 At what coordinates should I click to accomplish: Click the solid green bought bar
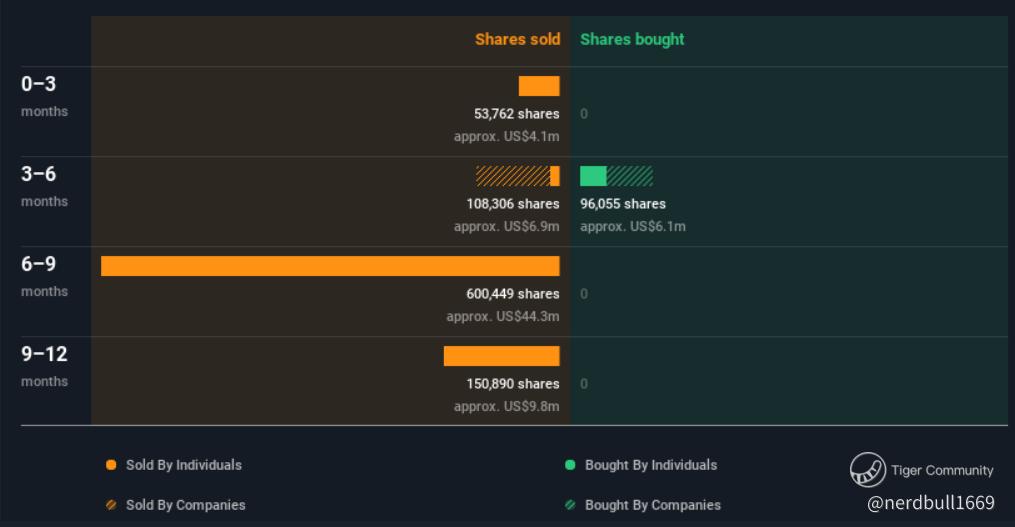(593, 176)
